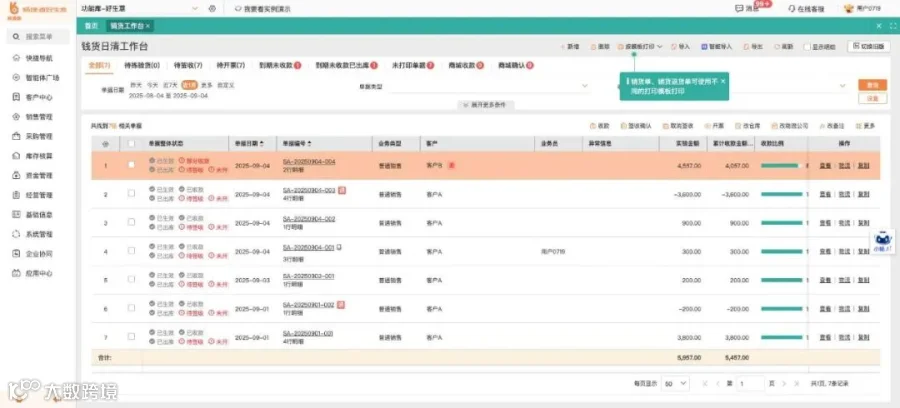Check the box for row SA-20250901-001
Screen dimensions: 900x408
pyautogui.click(x=131, y=336)
